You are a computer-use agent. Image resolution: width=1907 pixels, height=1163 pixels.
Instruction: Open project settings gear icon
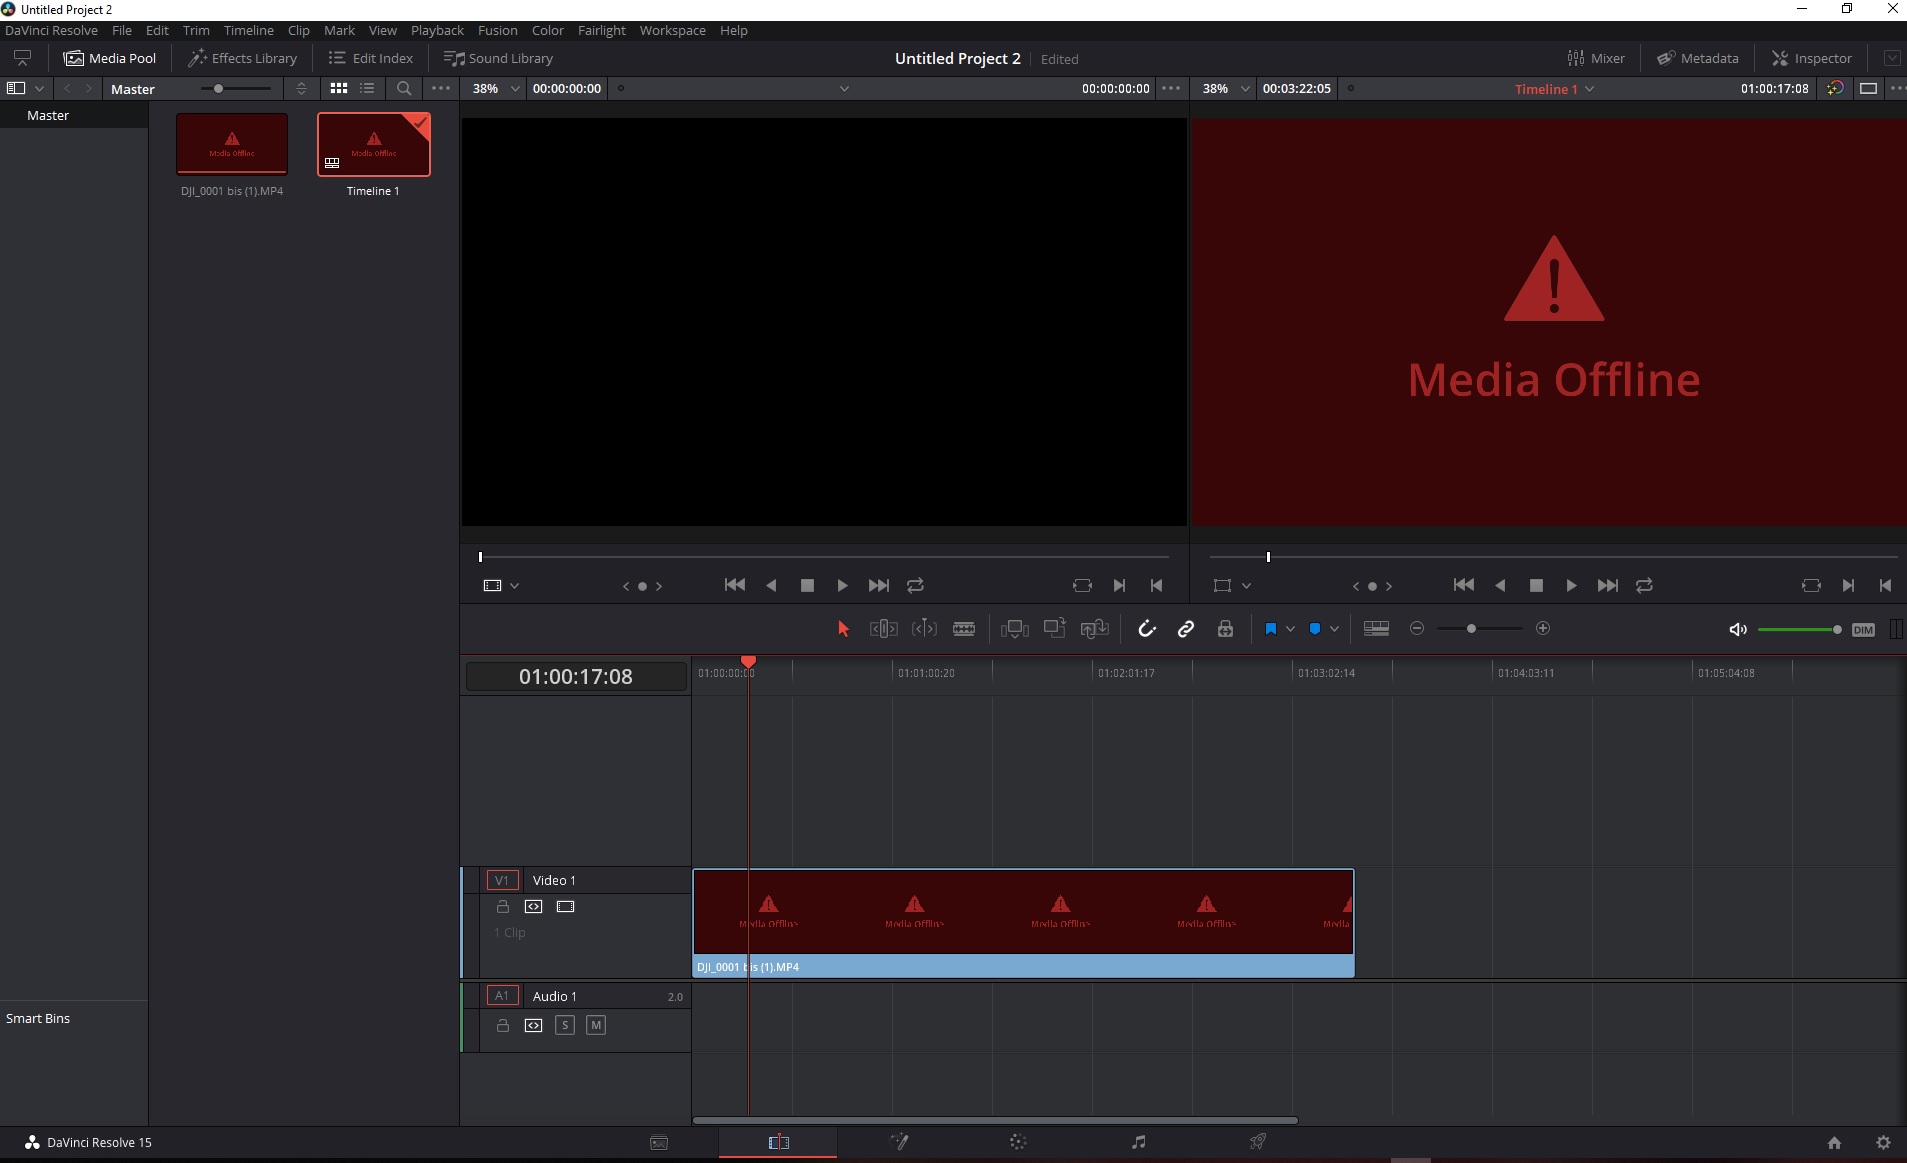point(1883,1142)
